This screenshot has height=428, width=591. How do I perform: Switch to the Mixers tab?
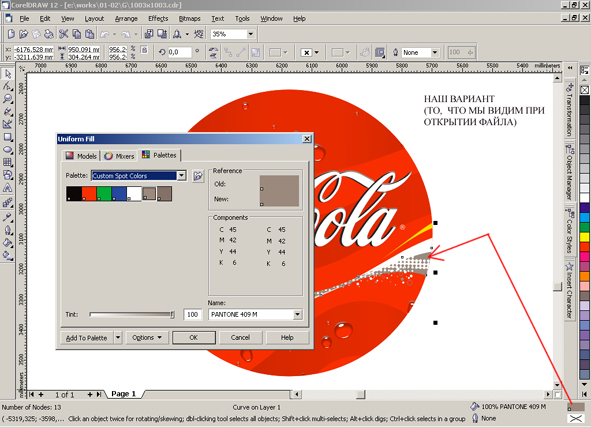click(x=119, y=156)
